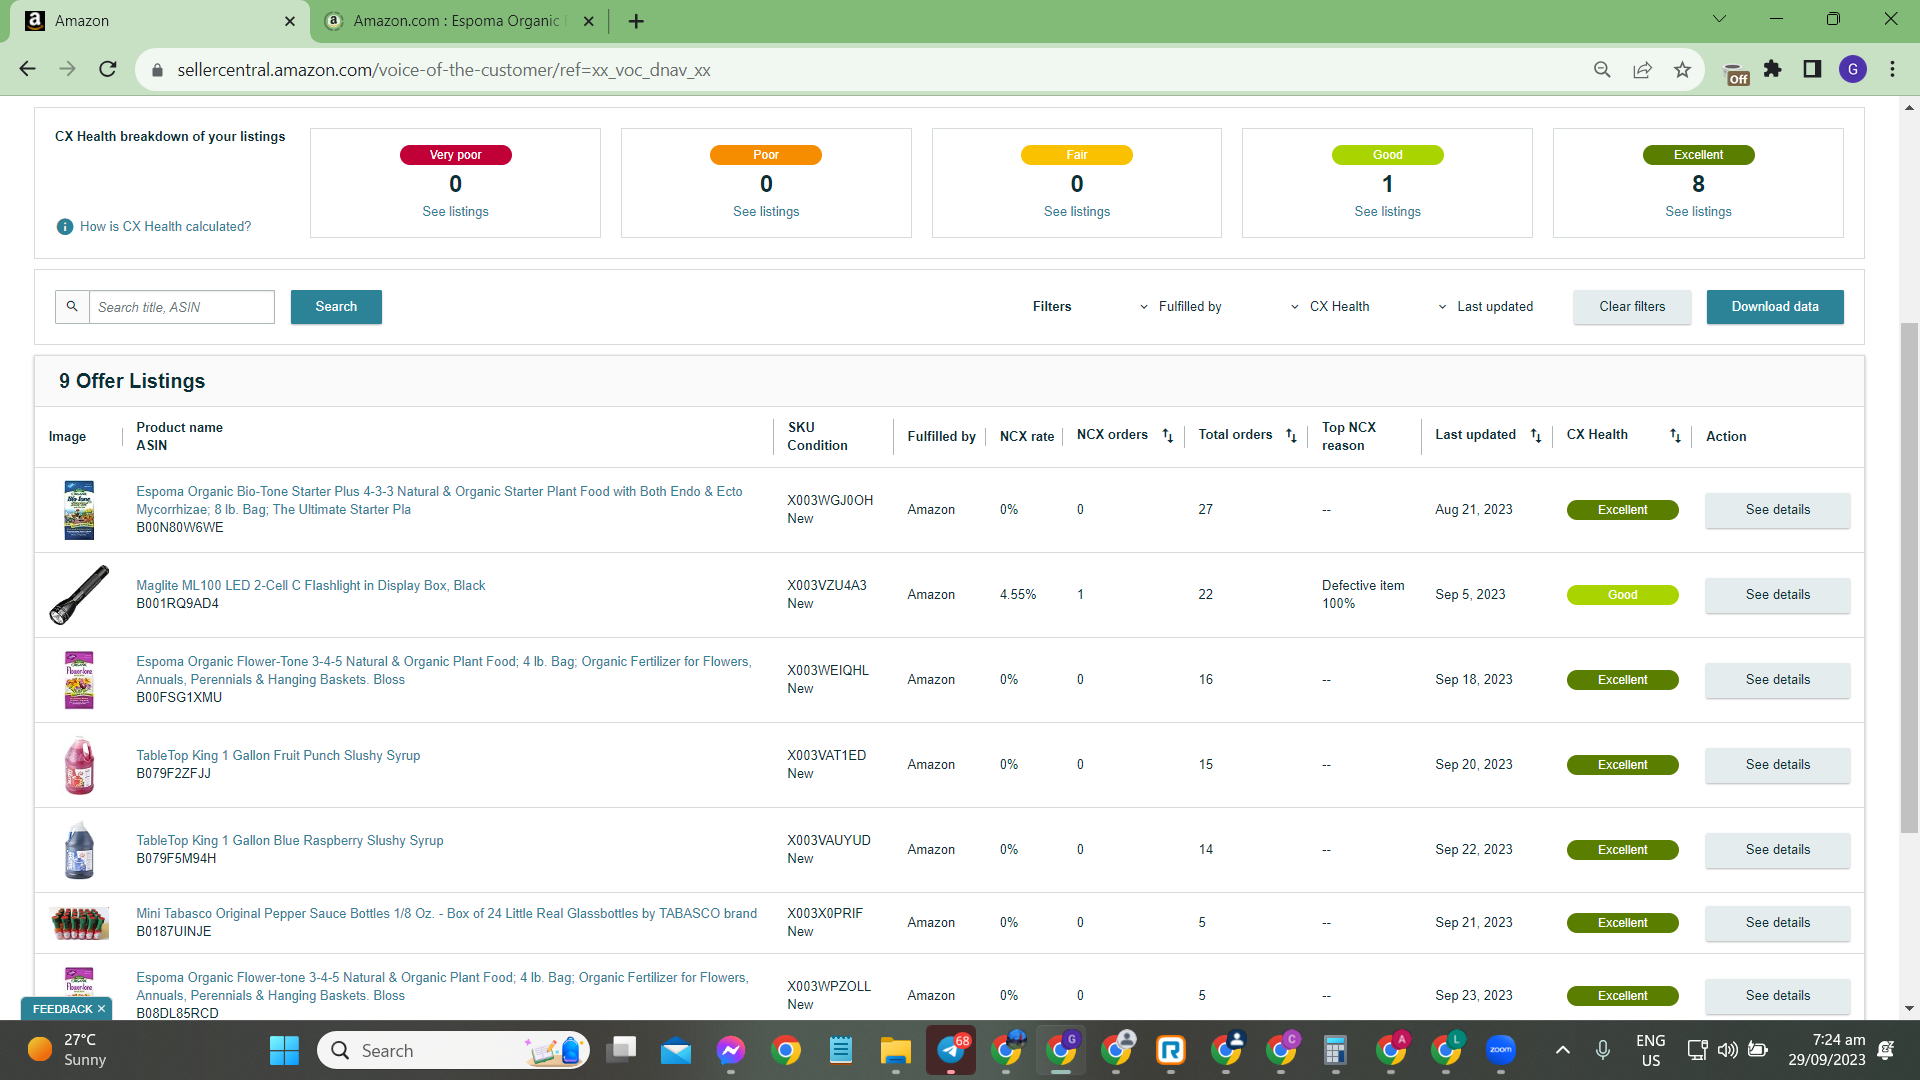See details for Blue Raspberry Slushy Syrup
This screenshot has height=1080, width=1920.
(x=1778, y=850)
